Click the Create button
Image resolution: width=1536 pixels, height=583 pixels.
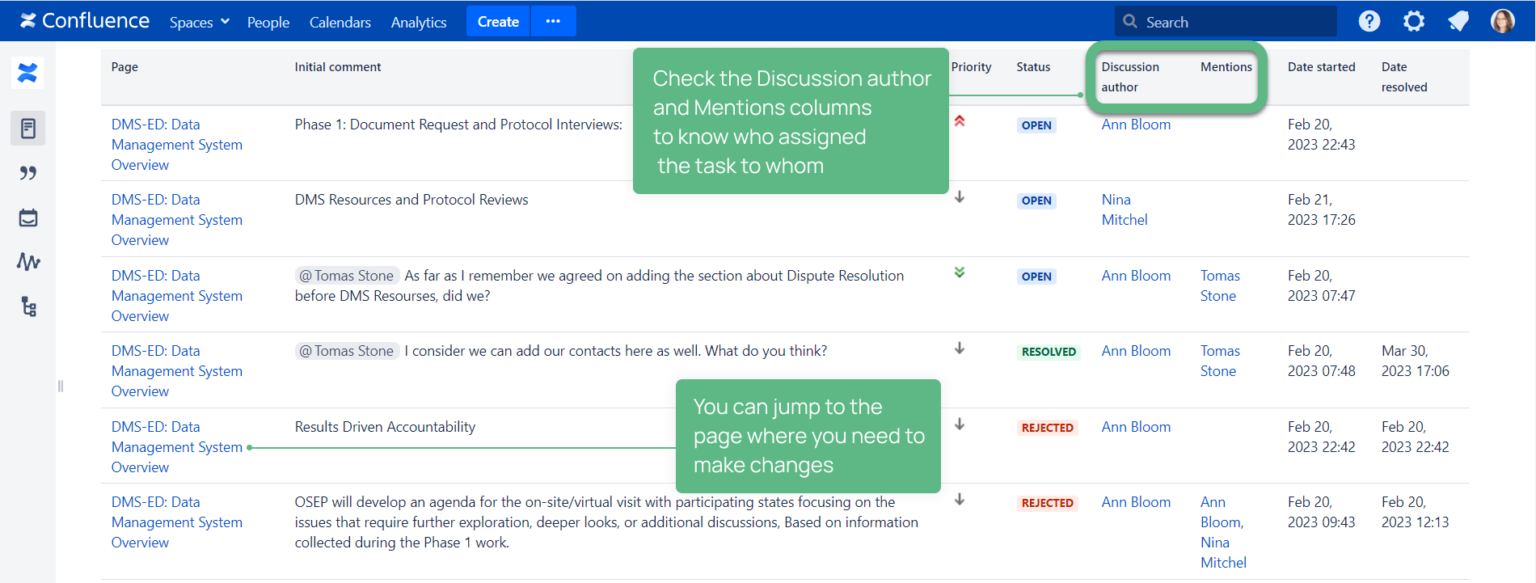(x=497, y=20)
